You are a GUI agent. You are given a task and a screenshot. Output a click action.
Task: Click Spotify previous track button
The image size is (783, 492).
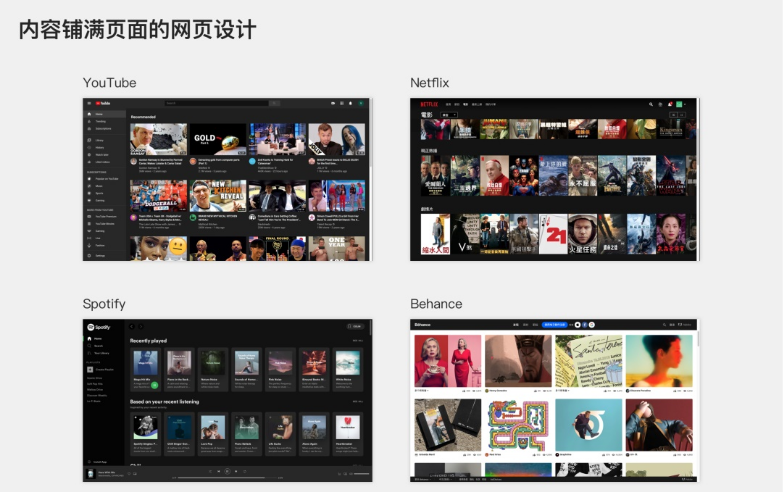[x=218, y=471]
